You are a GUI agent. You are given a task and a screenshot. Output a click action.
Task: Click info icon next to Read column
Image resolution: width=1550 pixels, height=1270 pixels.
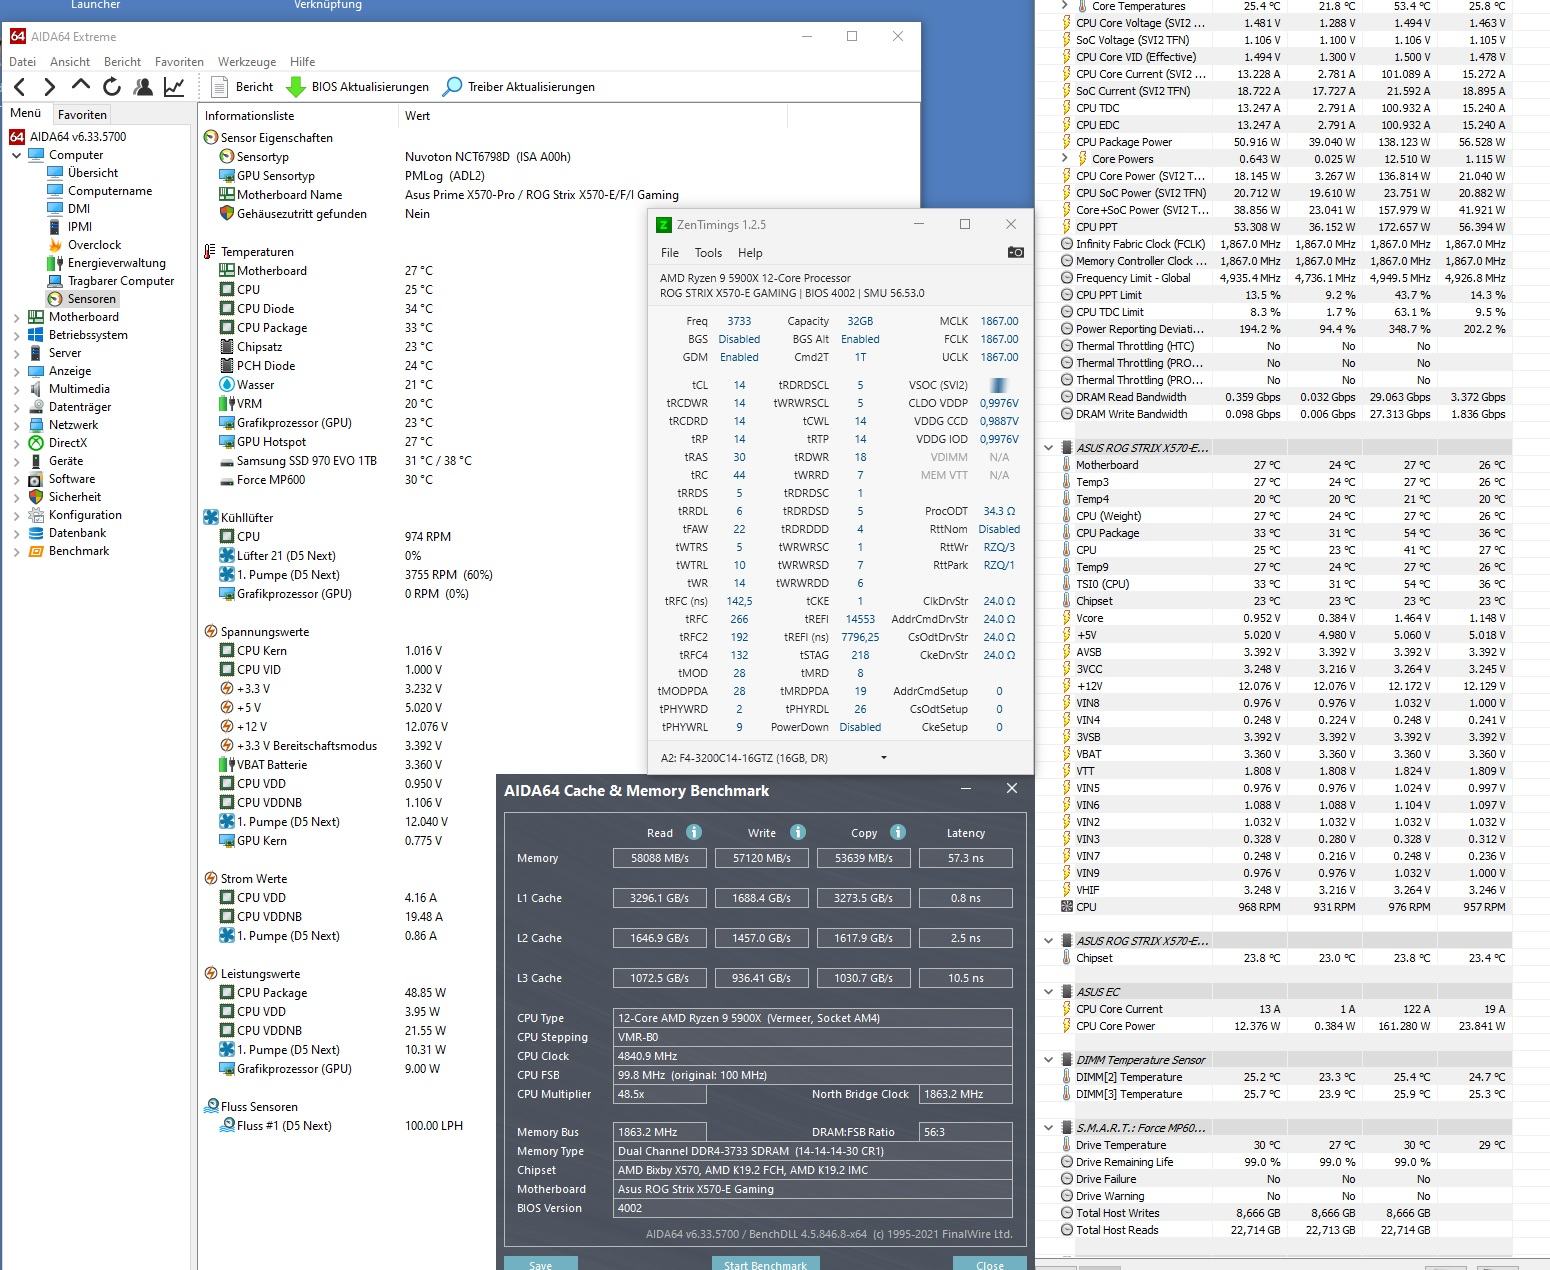coord(694,832)
